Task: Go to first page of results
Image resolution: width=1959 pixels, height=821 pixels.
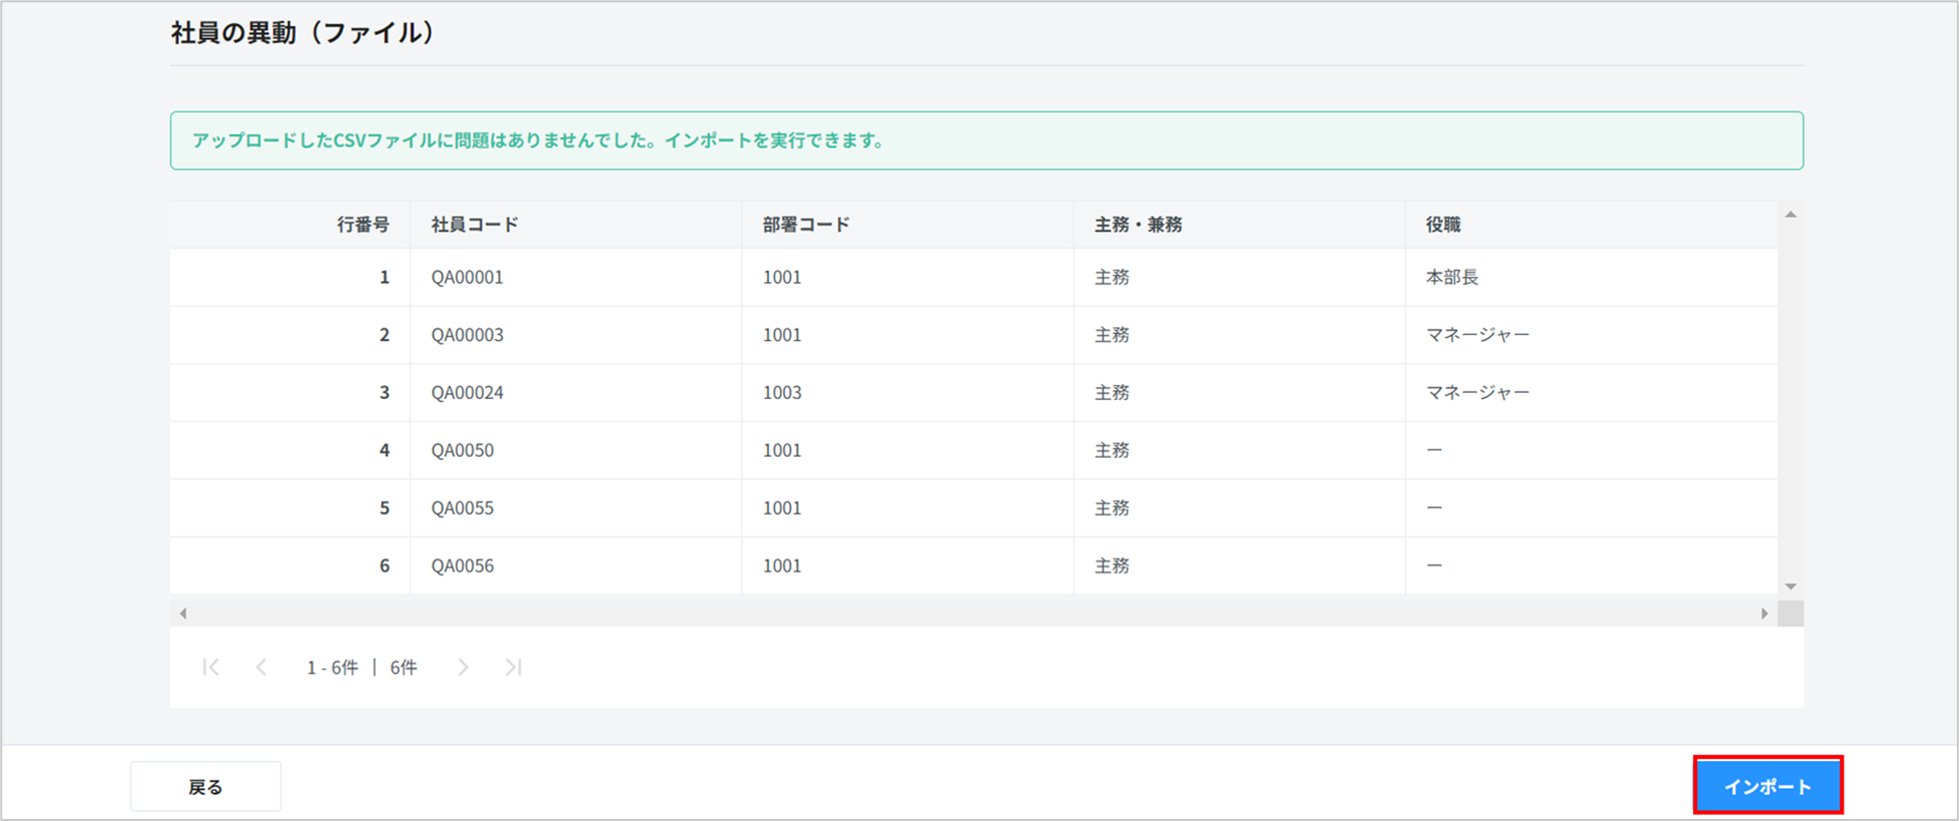Action: [x=210, y=667]
